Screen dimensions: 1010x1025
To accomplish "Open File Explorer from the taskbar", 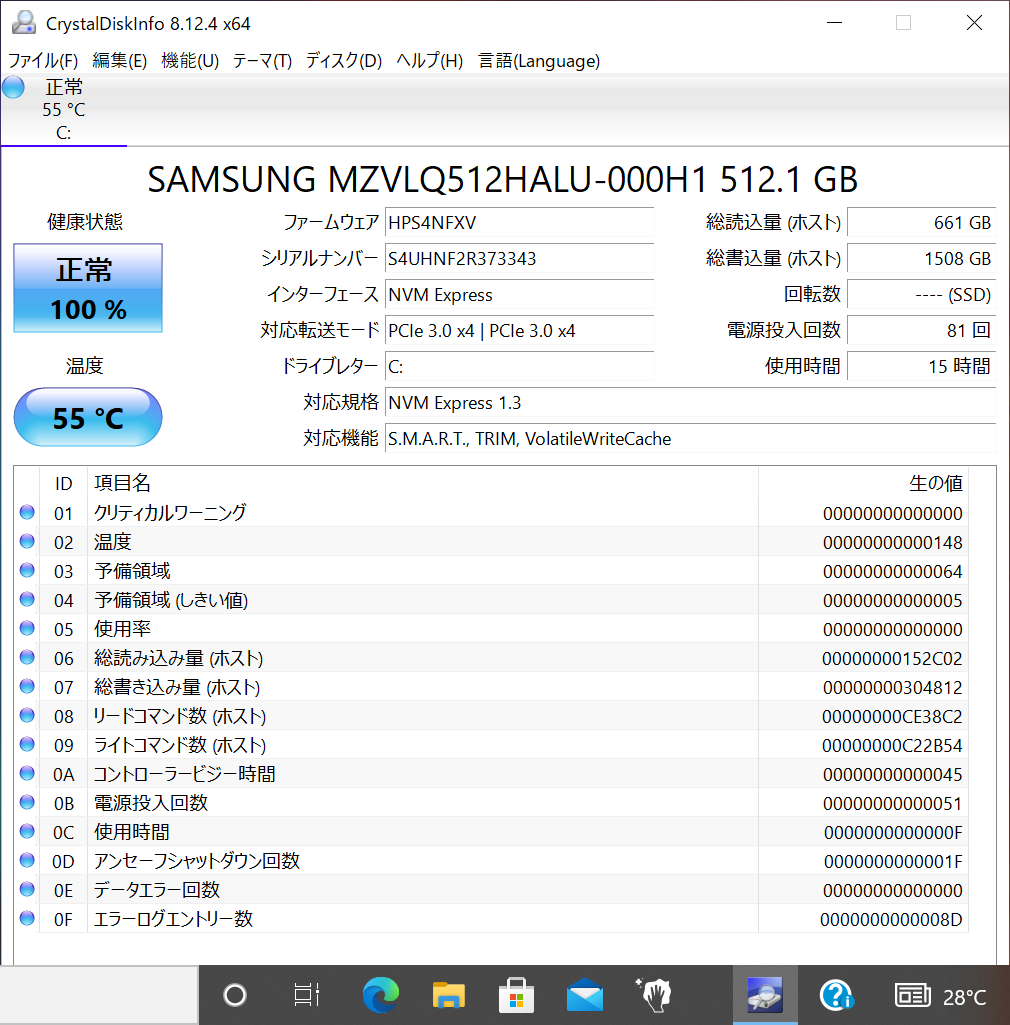I will (x=448, y=995).
